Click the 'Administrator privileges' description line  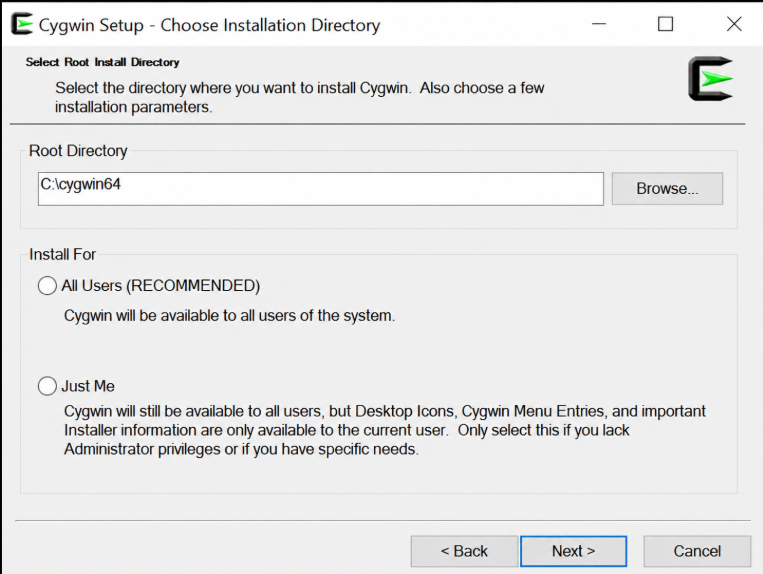click(x=241, y=449)
